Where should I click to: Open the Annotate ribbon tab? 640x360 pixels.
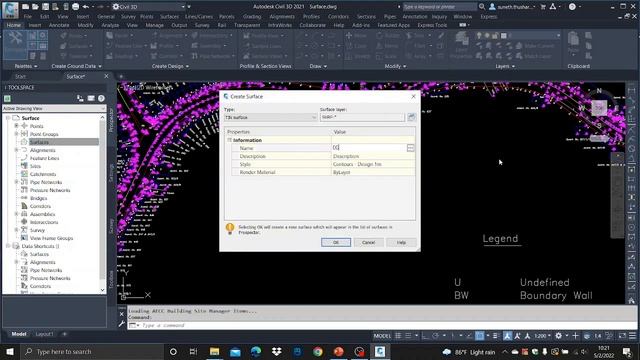click(59, 25)
